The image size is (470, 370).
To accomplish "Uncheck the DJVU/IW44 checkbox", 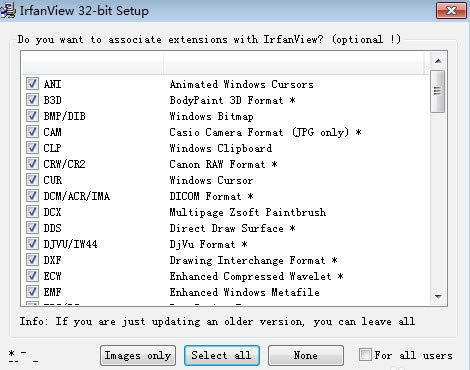I will coord(32,244).
